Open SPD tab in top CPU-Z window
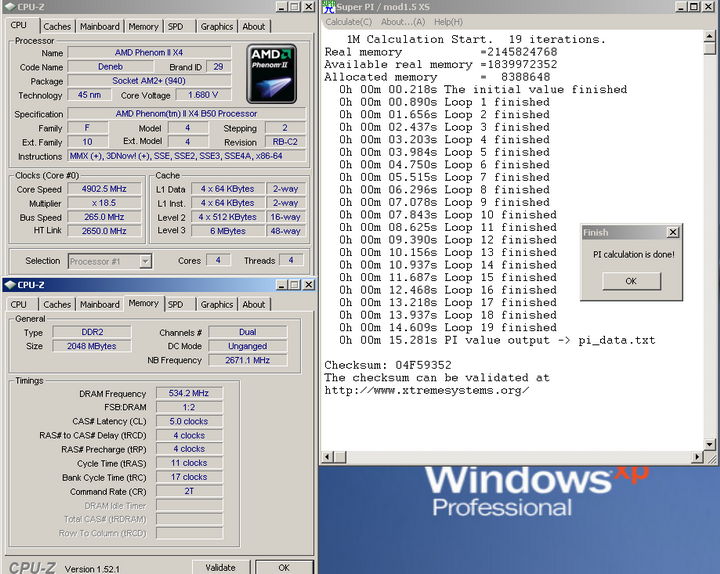 (x=175, y=27)
